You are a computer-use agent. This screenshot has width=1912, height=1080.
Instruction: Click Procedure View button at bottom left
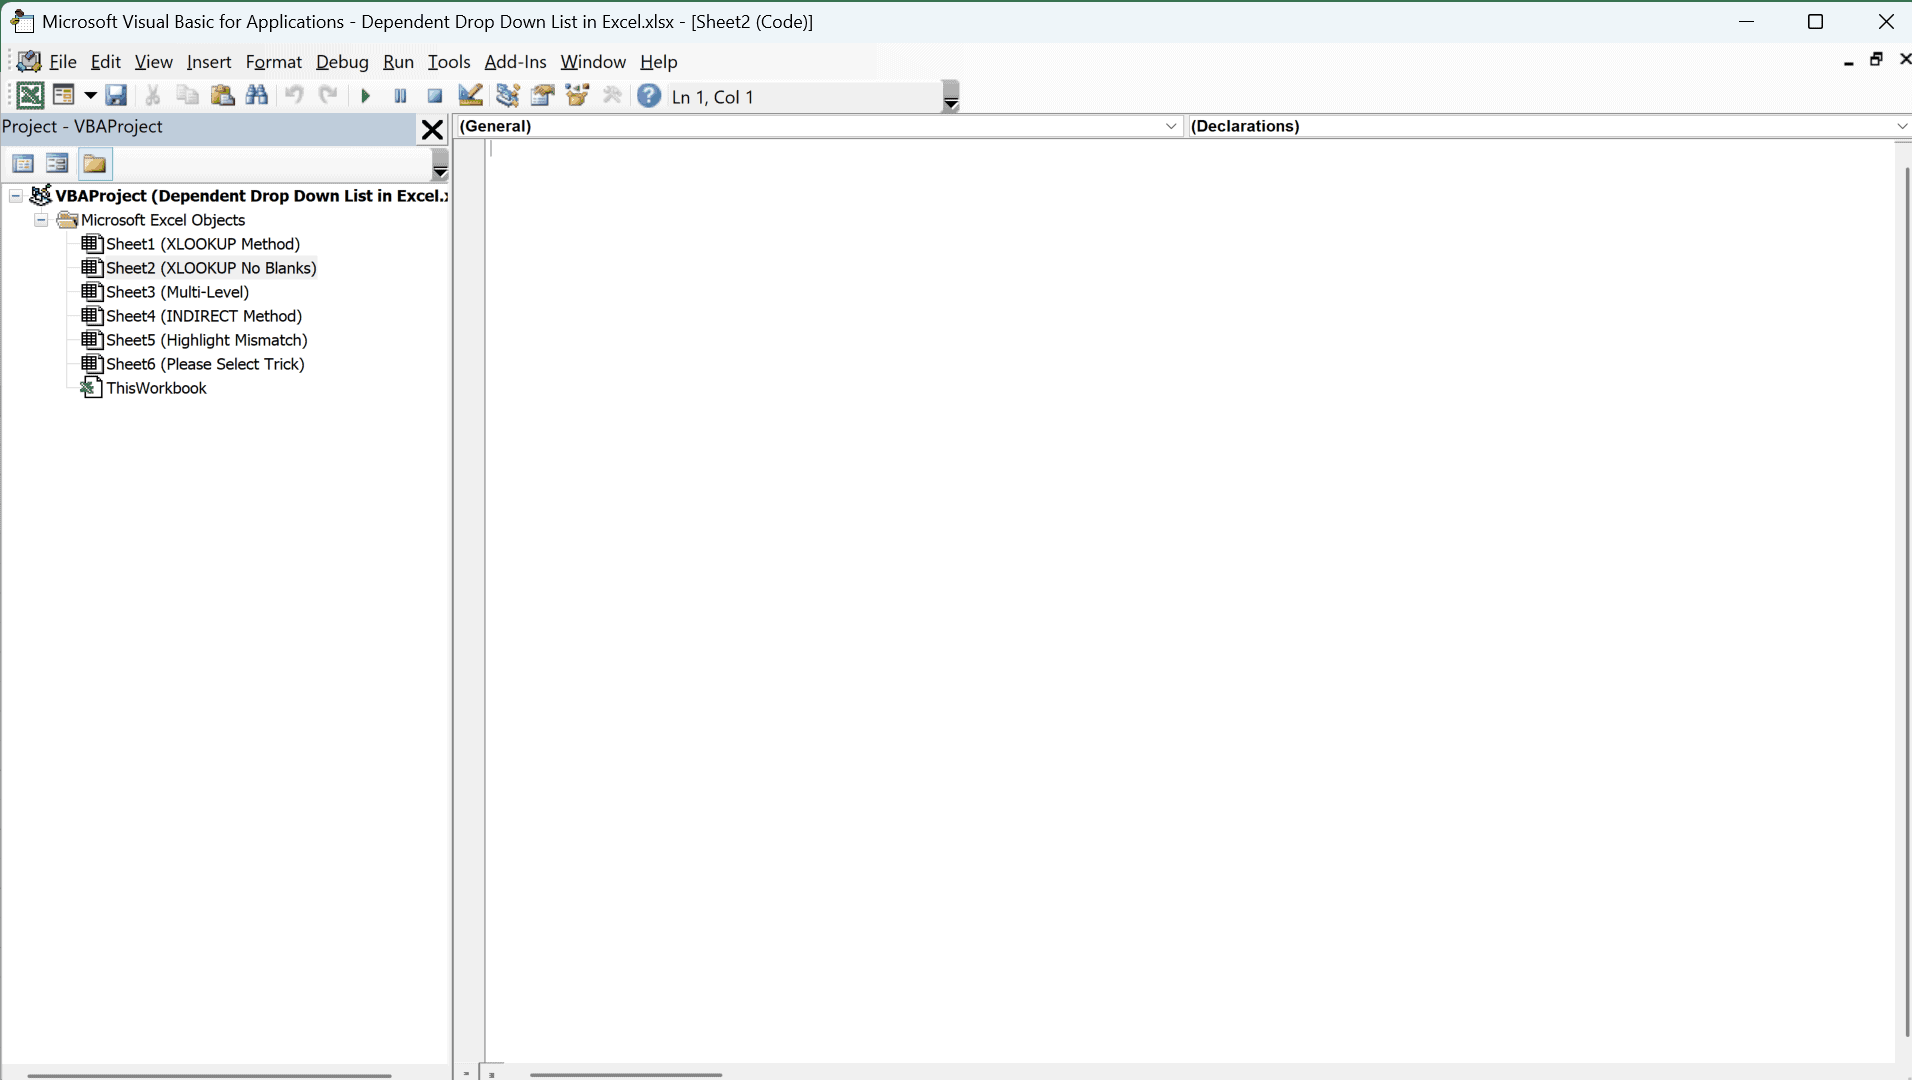tap(466, 1073)
